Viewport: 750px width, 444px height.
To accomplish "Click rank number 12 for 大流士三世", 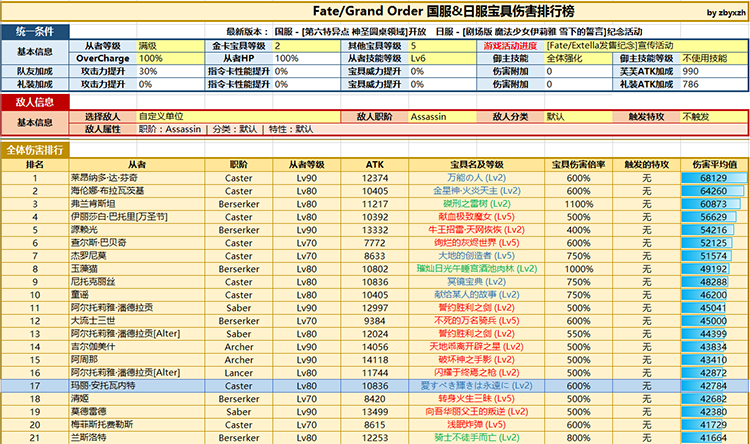I will (35, 321).
